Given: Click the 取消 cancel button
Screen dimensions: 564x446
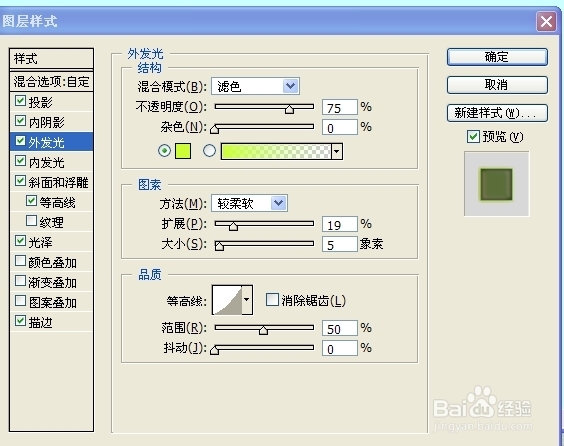Looking at the screenshot, I should [497, 85].
